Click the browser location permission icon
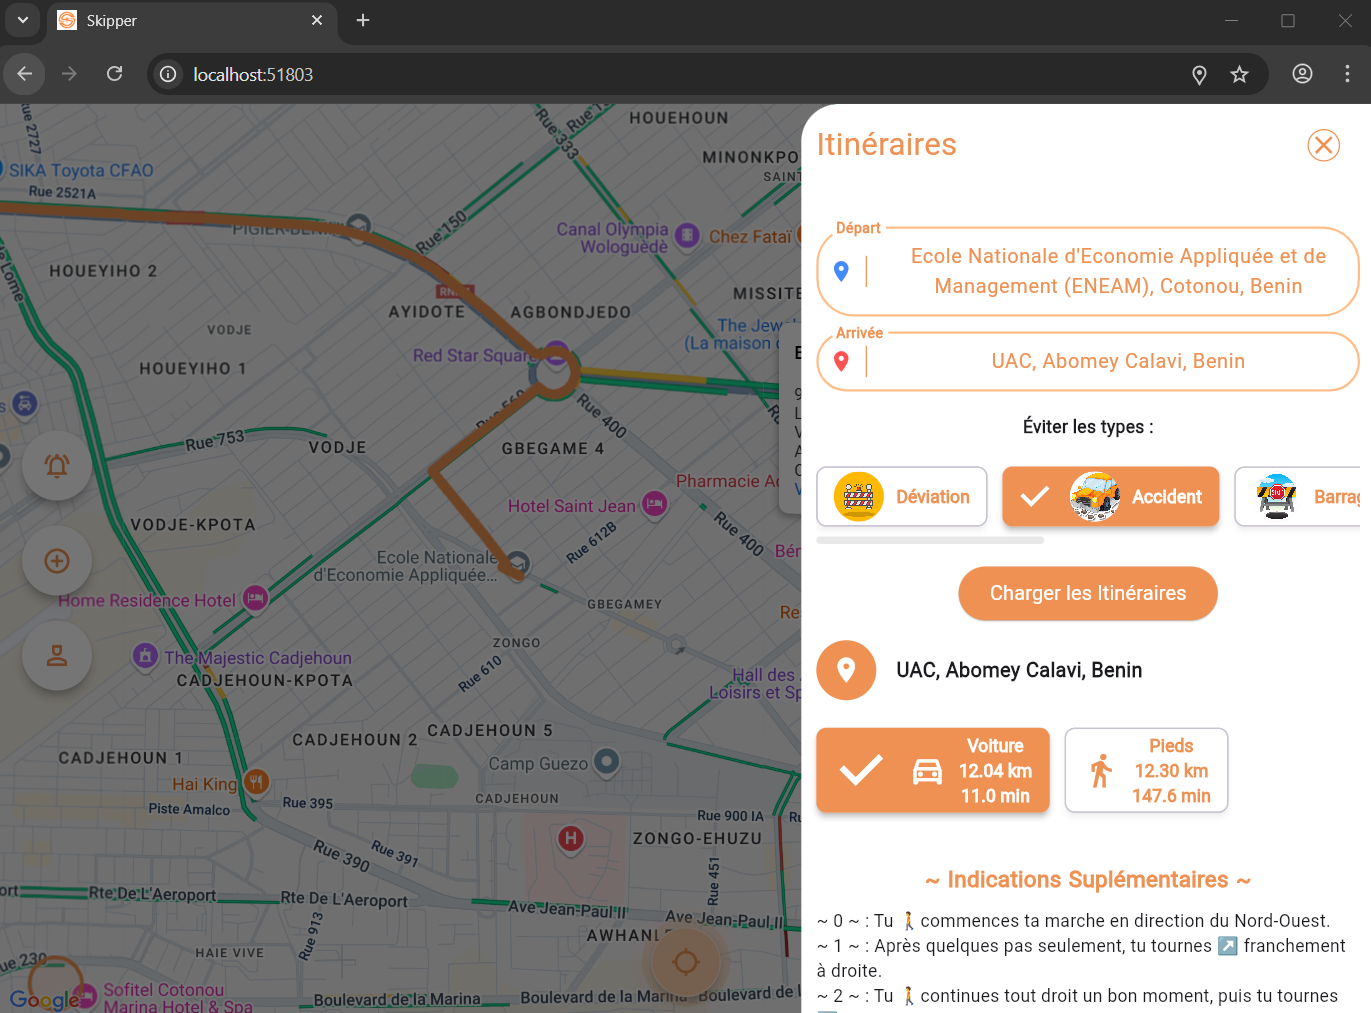 [1199, 75]
